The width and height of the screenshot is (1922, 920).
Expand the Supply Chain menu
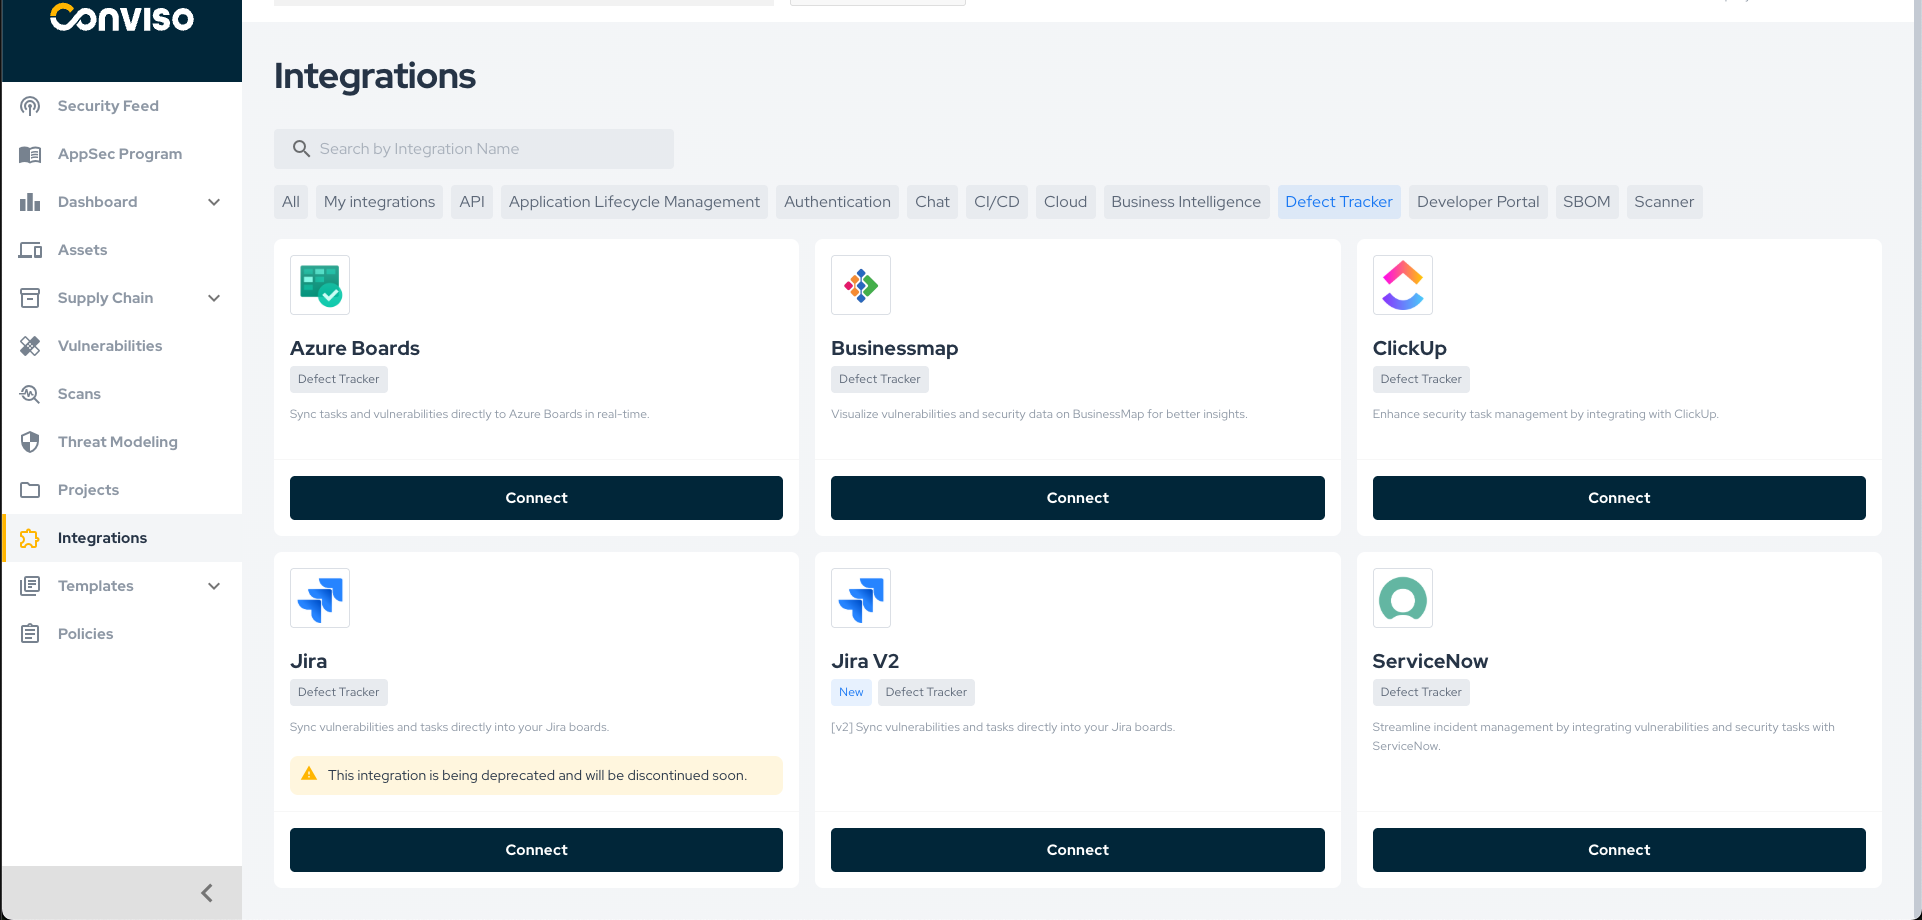(213, 297)
